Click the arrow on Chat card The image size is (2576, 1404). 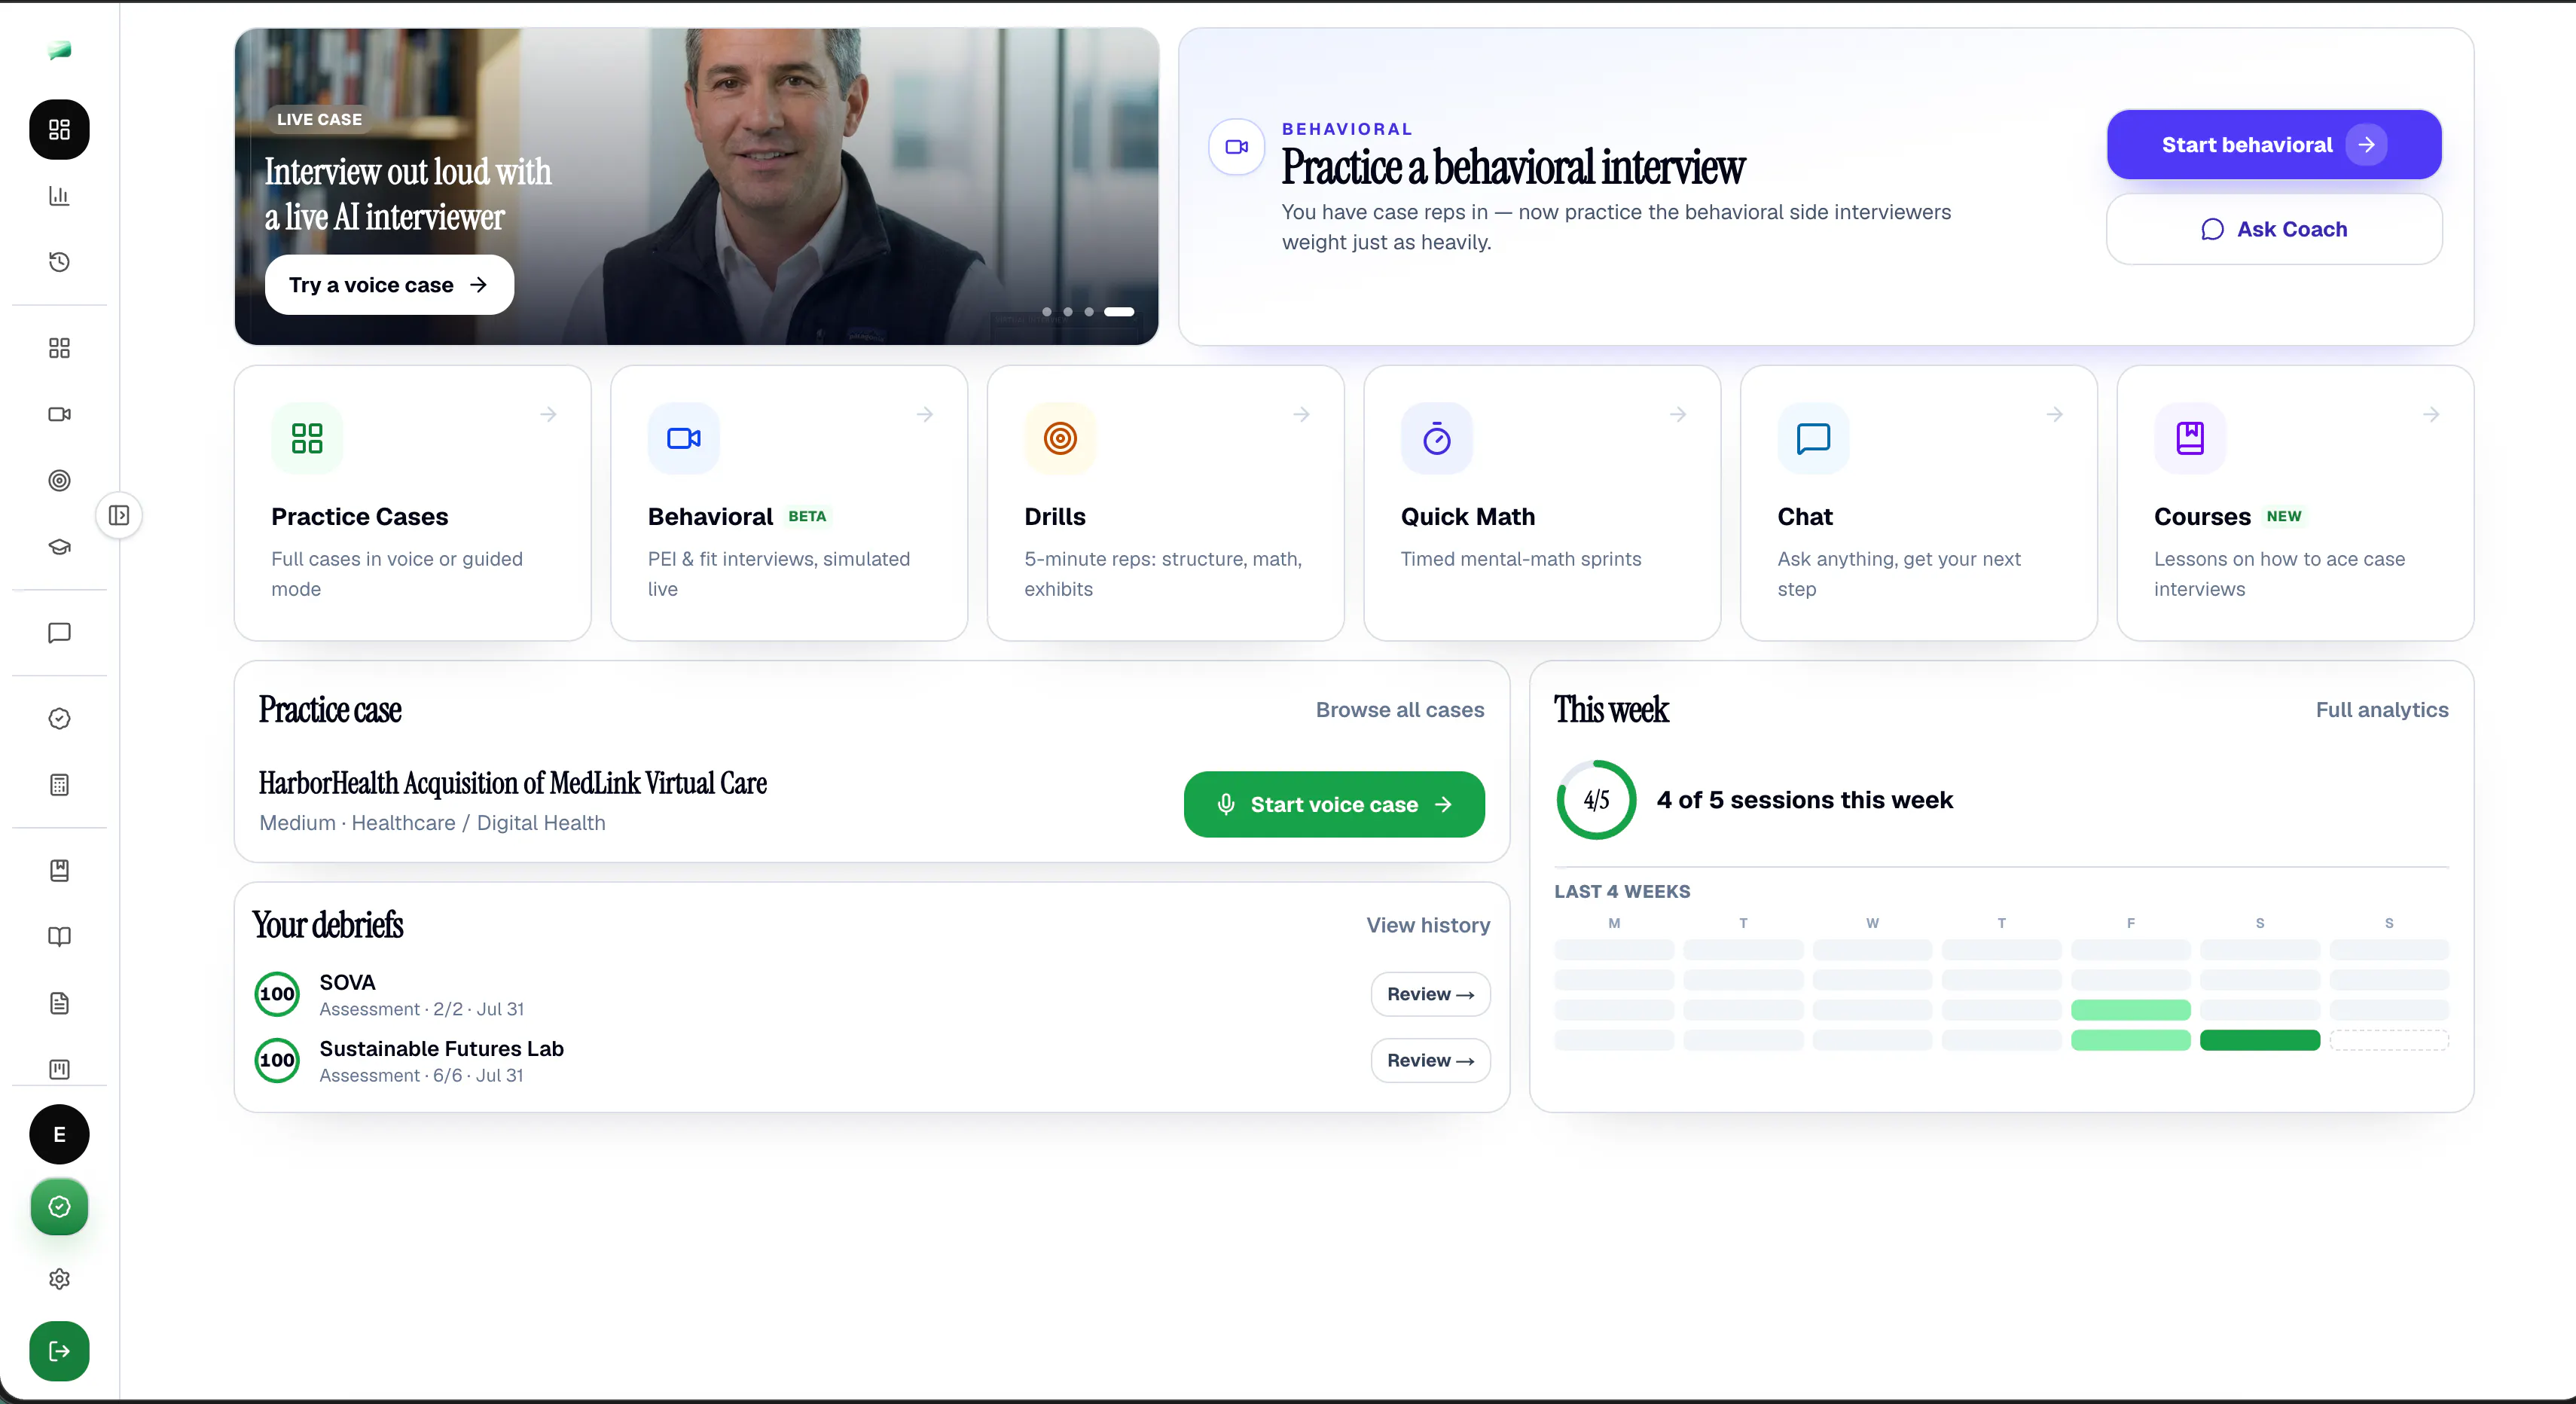tap(2054, 414)
